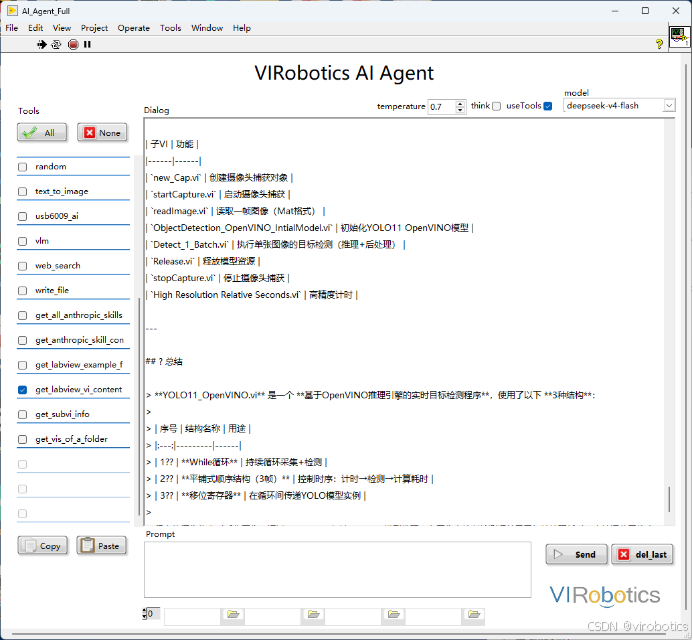
Task: Enable the get_subvi_info checkbox
Action: coord(23,414)
